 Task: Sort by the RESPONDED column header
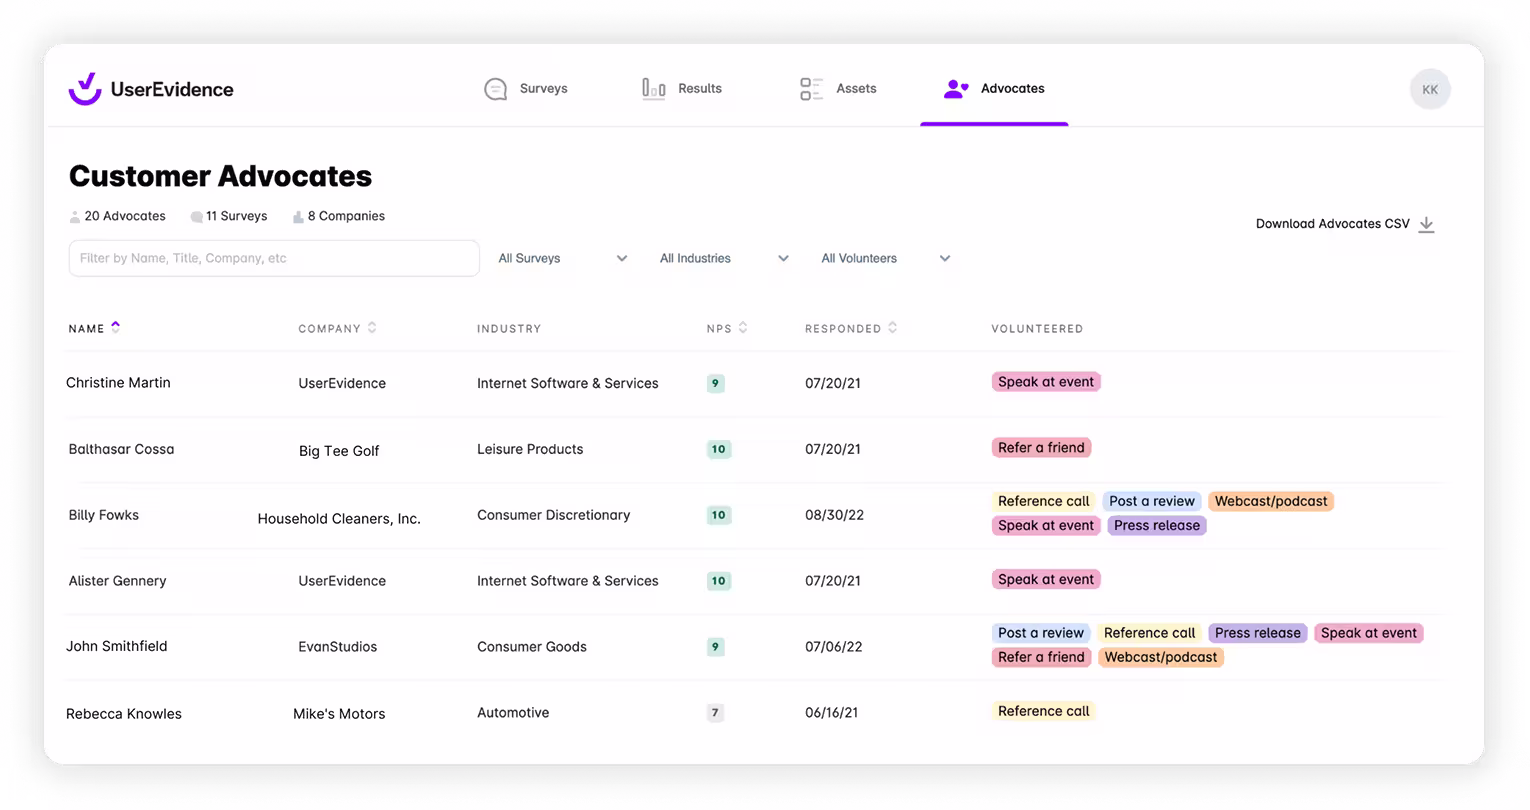[x=843, y=329]
